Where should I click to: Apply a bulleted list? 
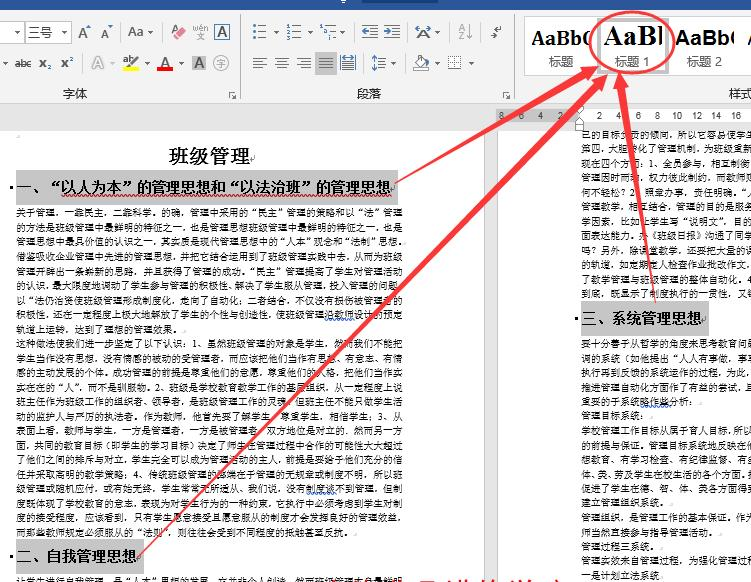pyautogui.click(x=260, y=32)
